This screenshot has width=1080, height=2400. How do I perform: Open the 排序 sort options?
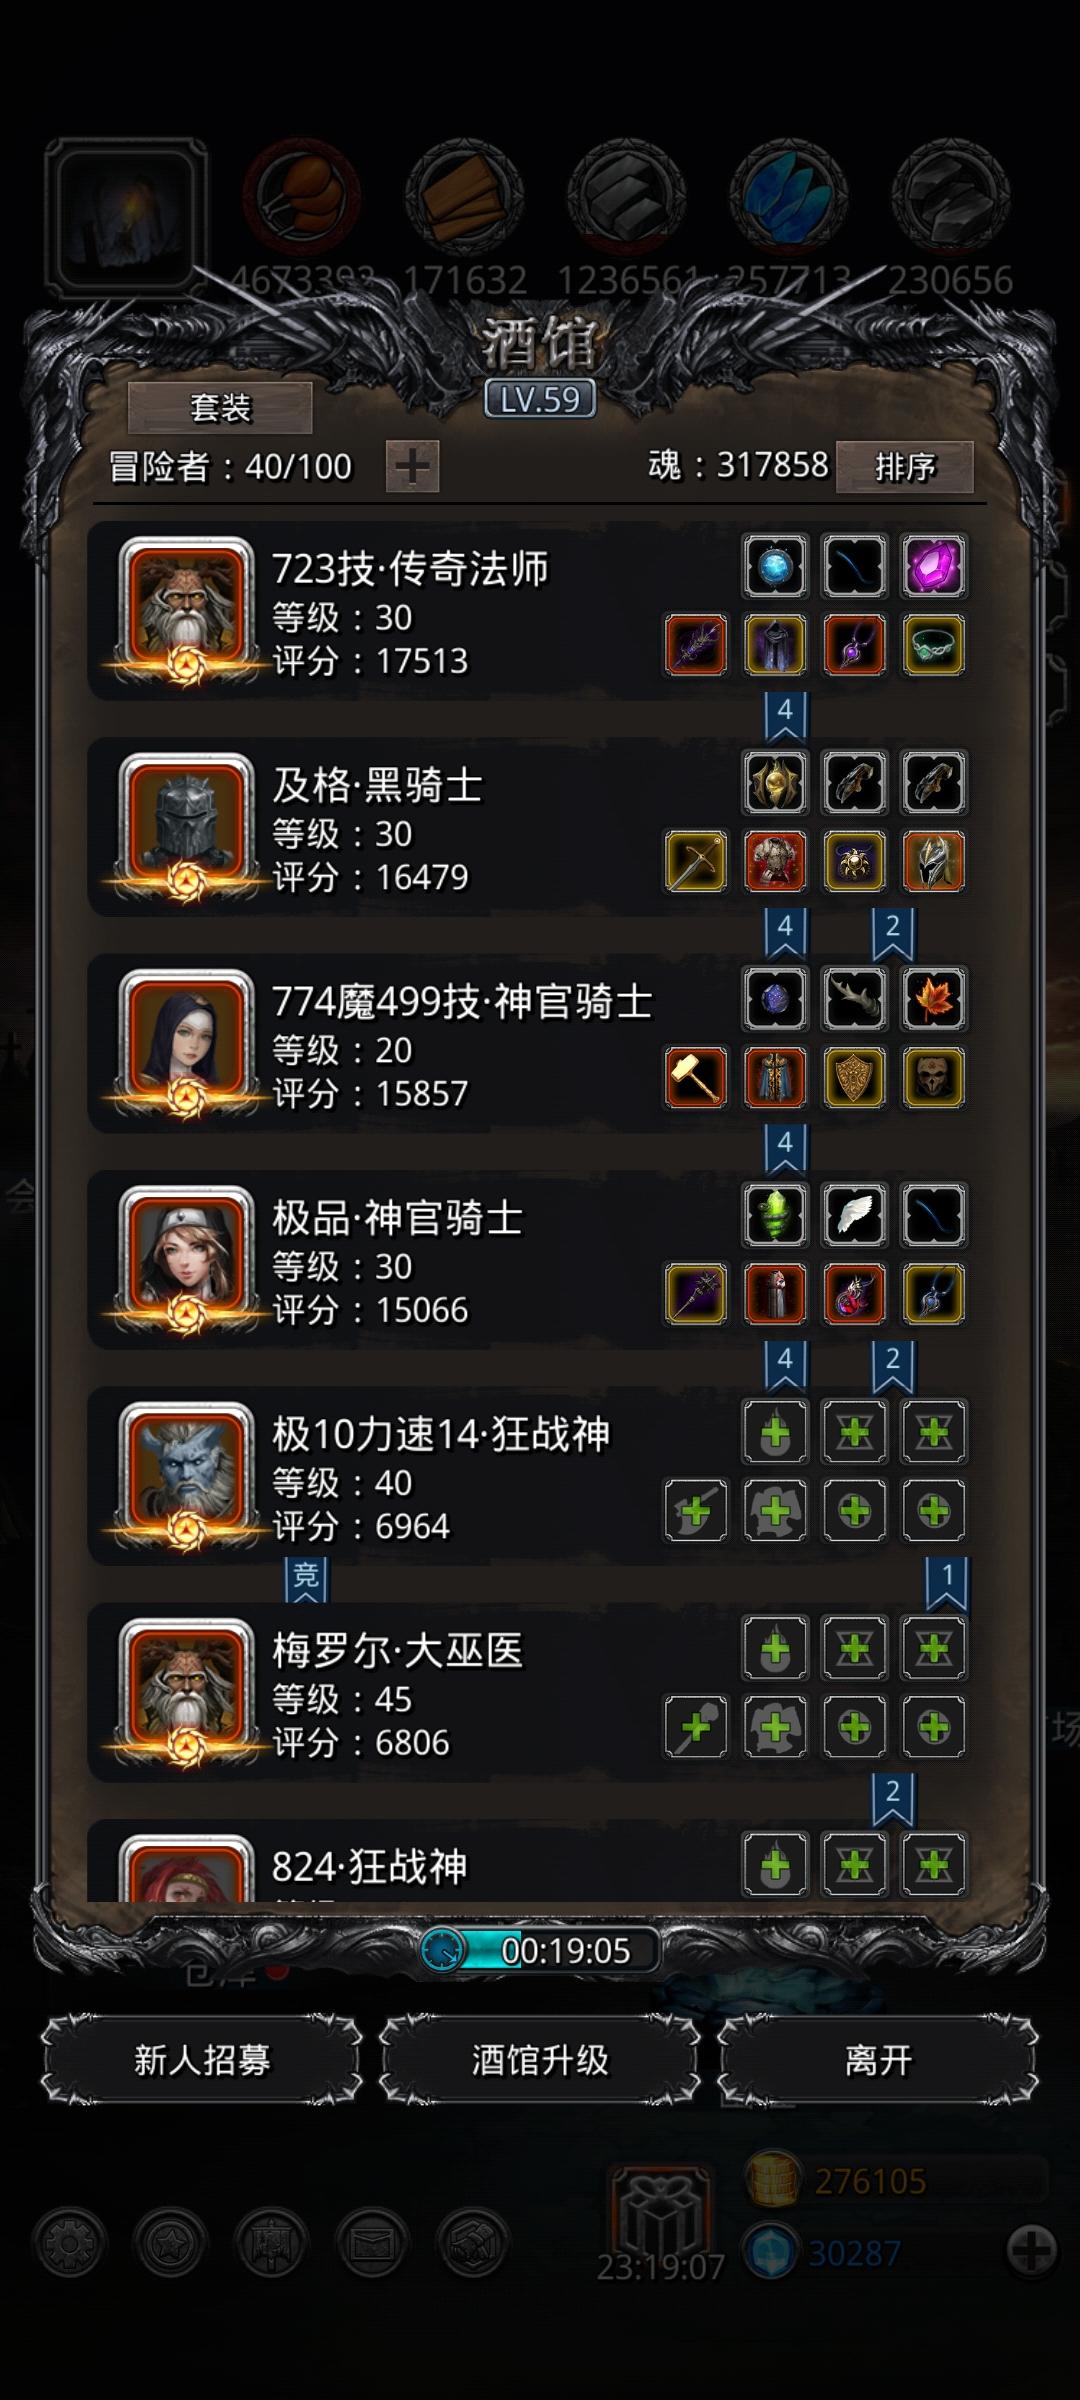pyautogui.click(x=904, y=467)
